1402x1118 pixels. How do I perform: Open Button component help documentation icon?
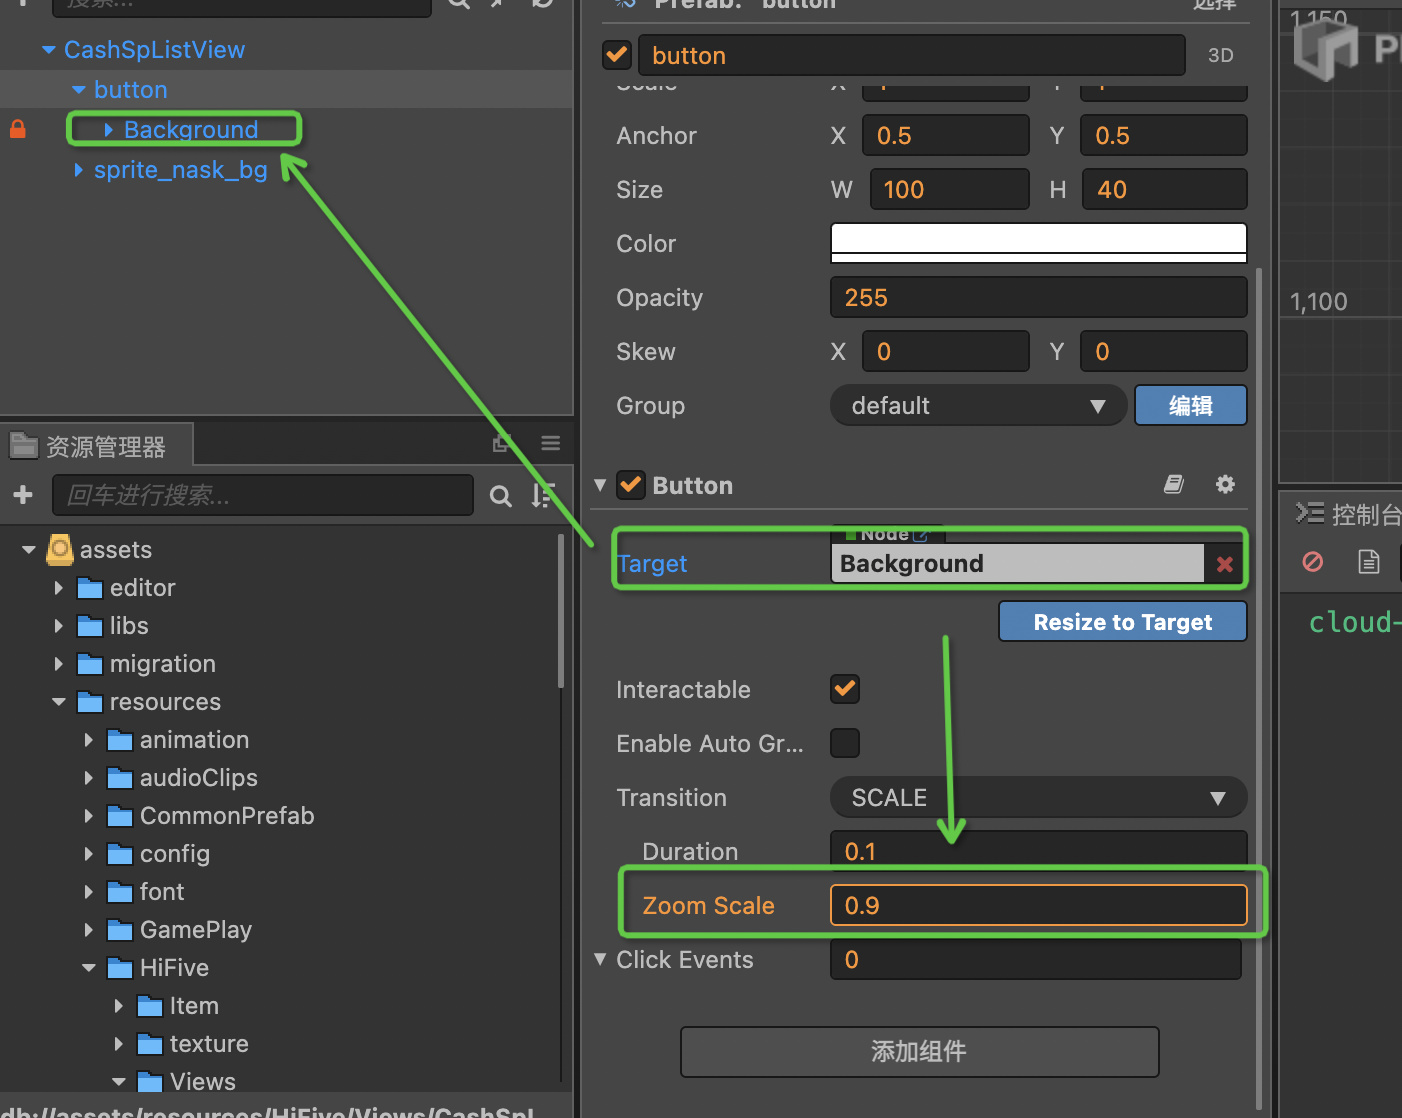[x=1174, y=485]
